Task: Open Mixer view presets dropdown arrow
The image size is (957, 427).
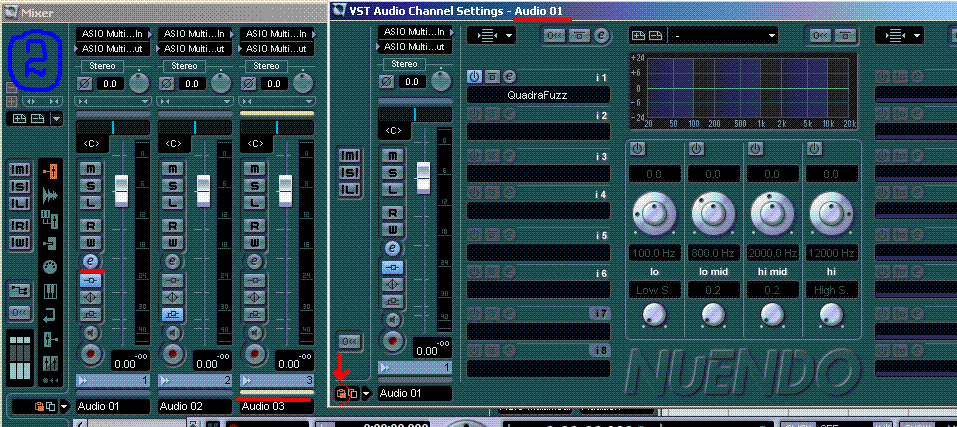Action: pos(56,118)
